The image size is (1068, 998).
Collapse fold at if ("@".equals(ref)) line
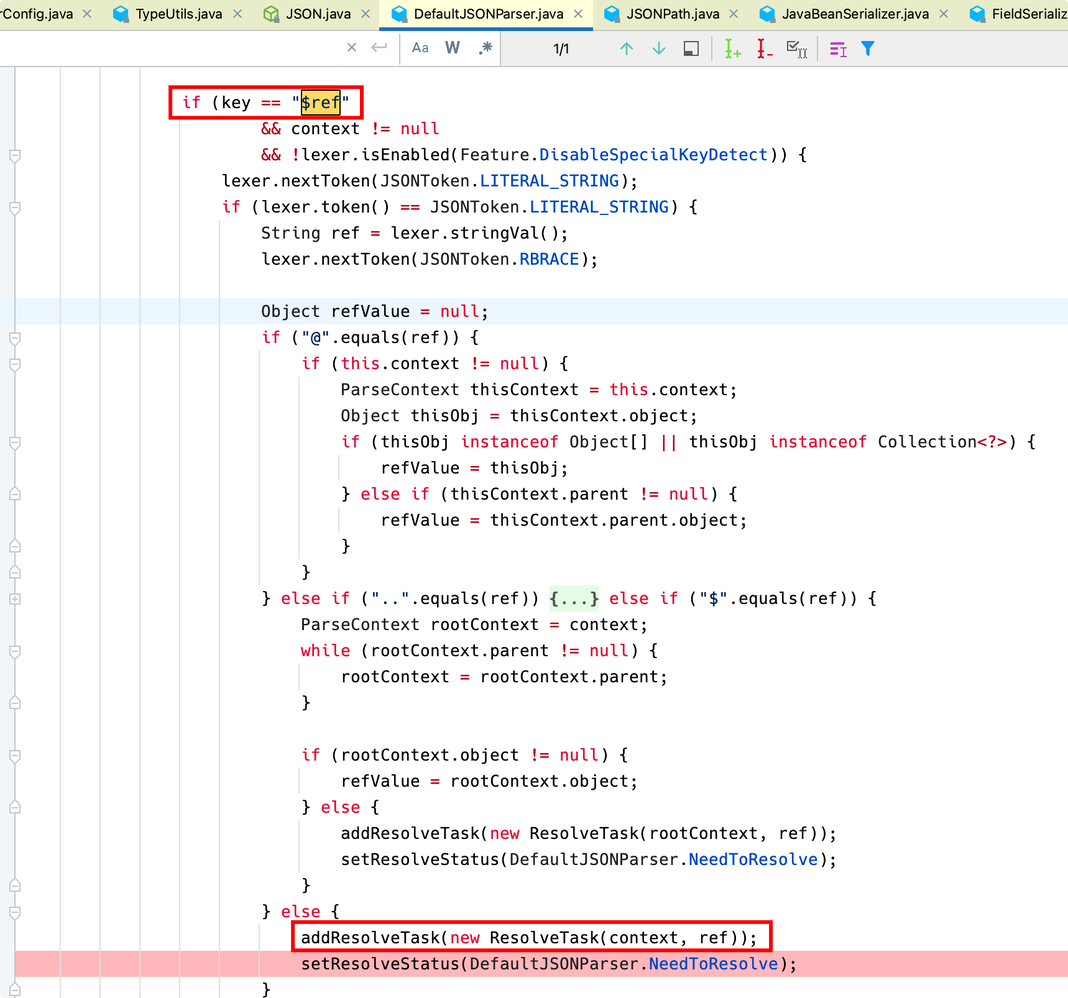tap(15, 339)
